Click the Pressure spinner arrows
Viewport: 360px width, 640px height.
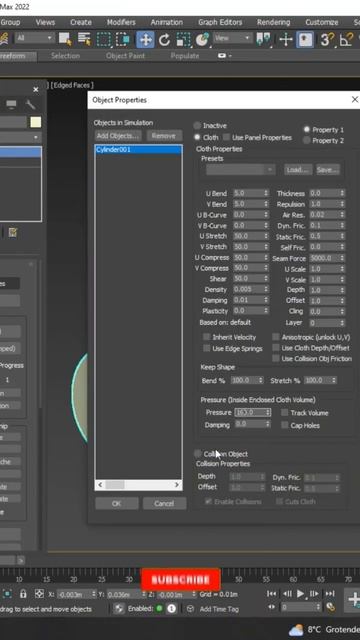268,412
